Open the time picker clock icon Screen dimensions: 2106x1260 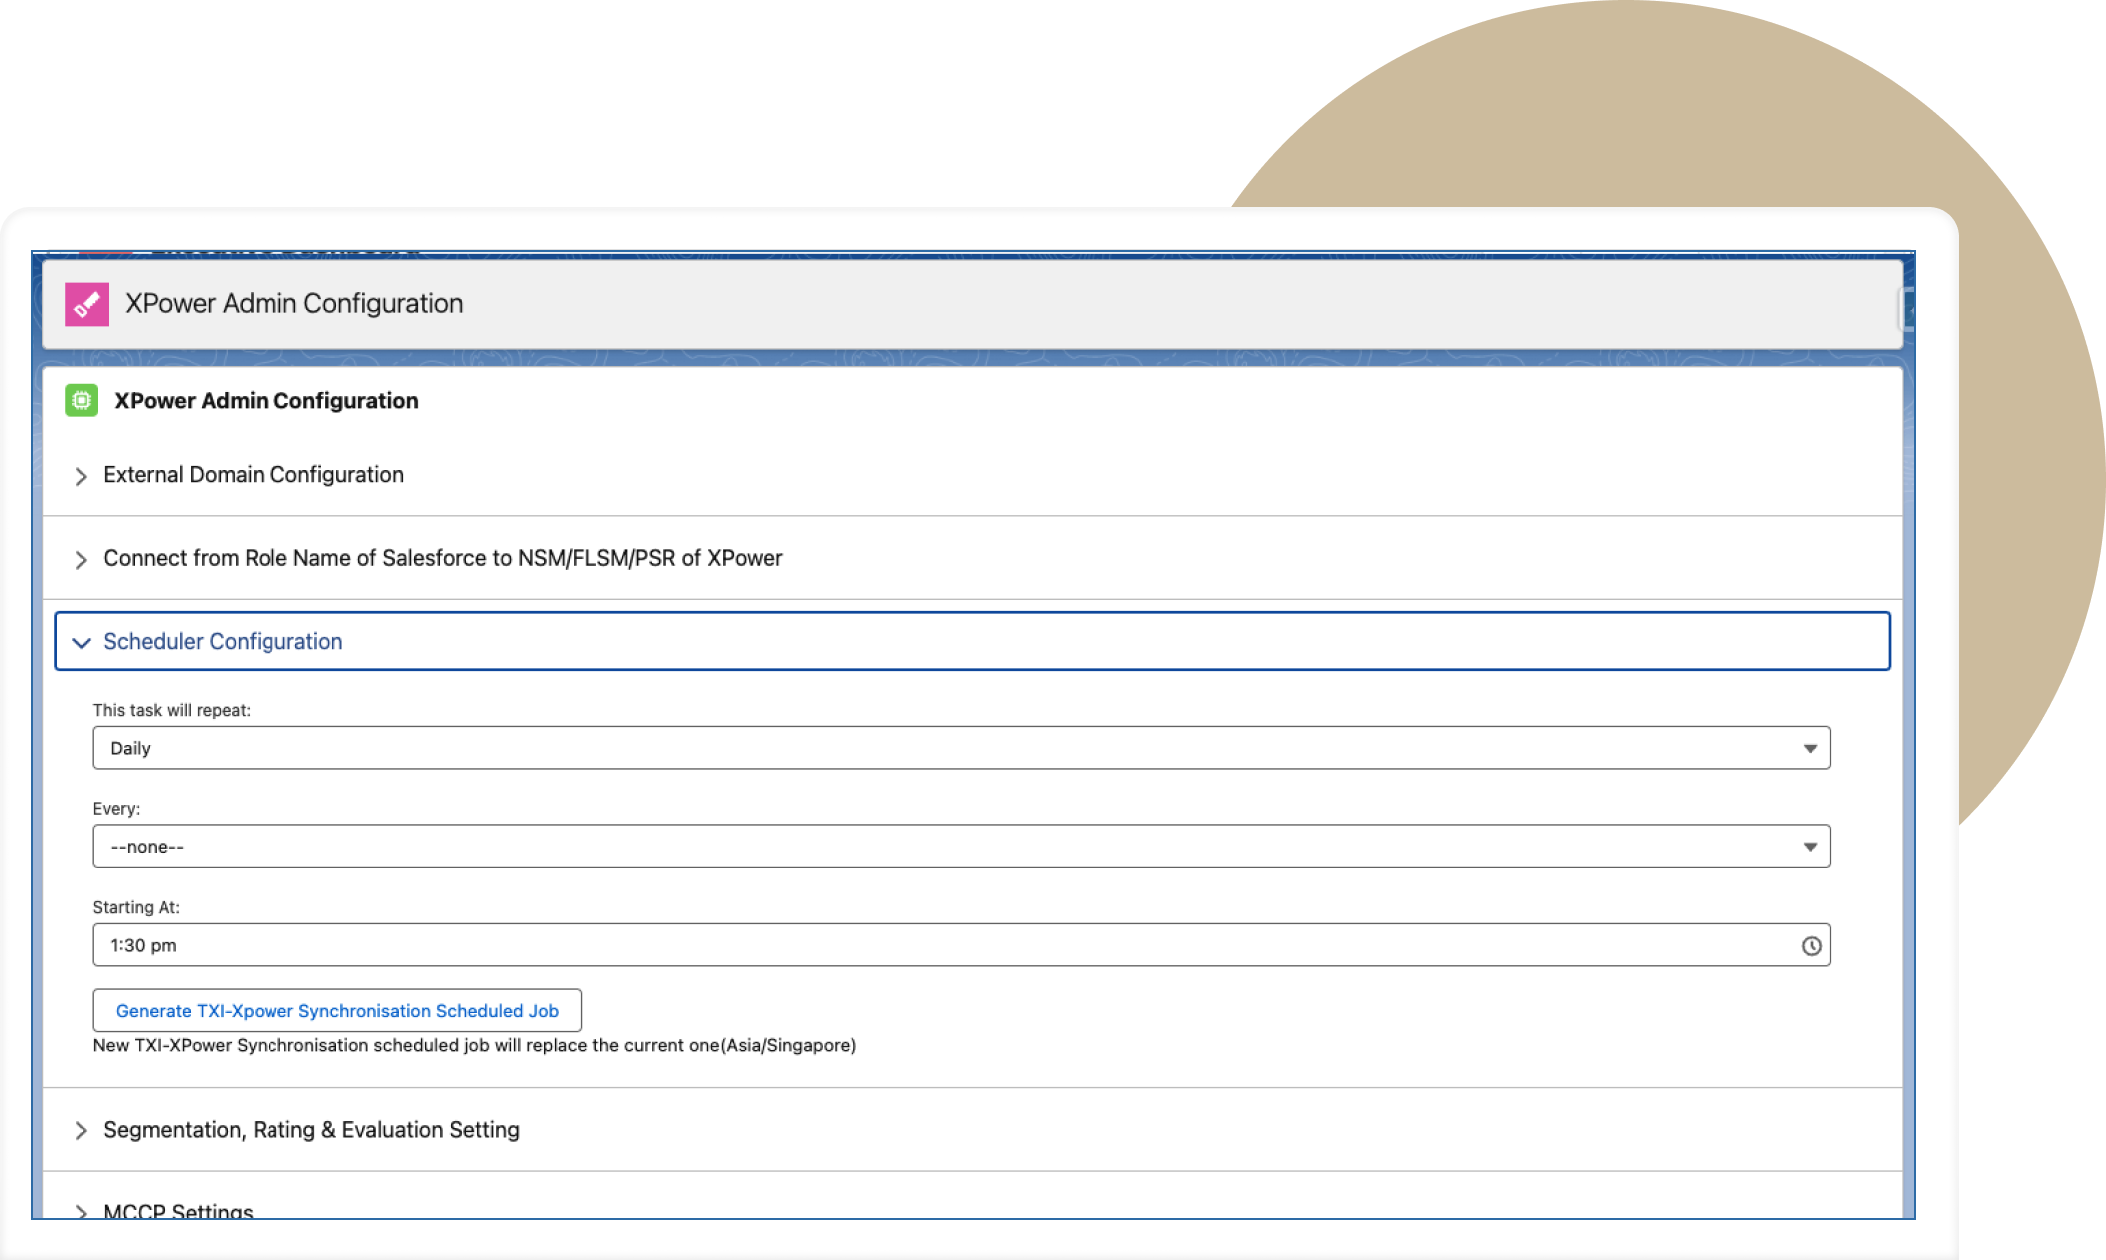(x=1811, y=946)
